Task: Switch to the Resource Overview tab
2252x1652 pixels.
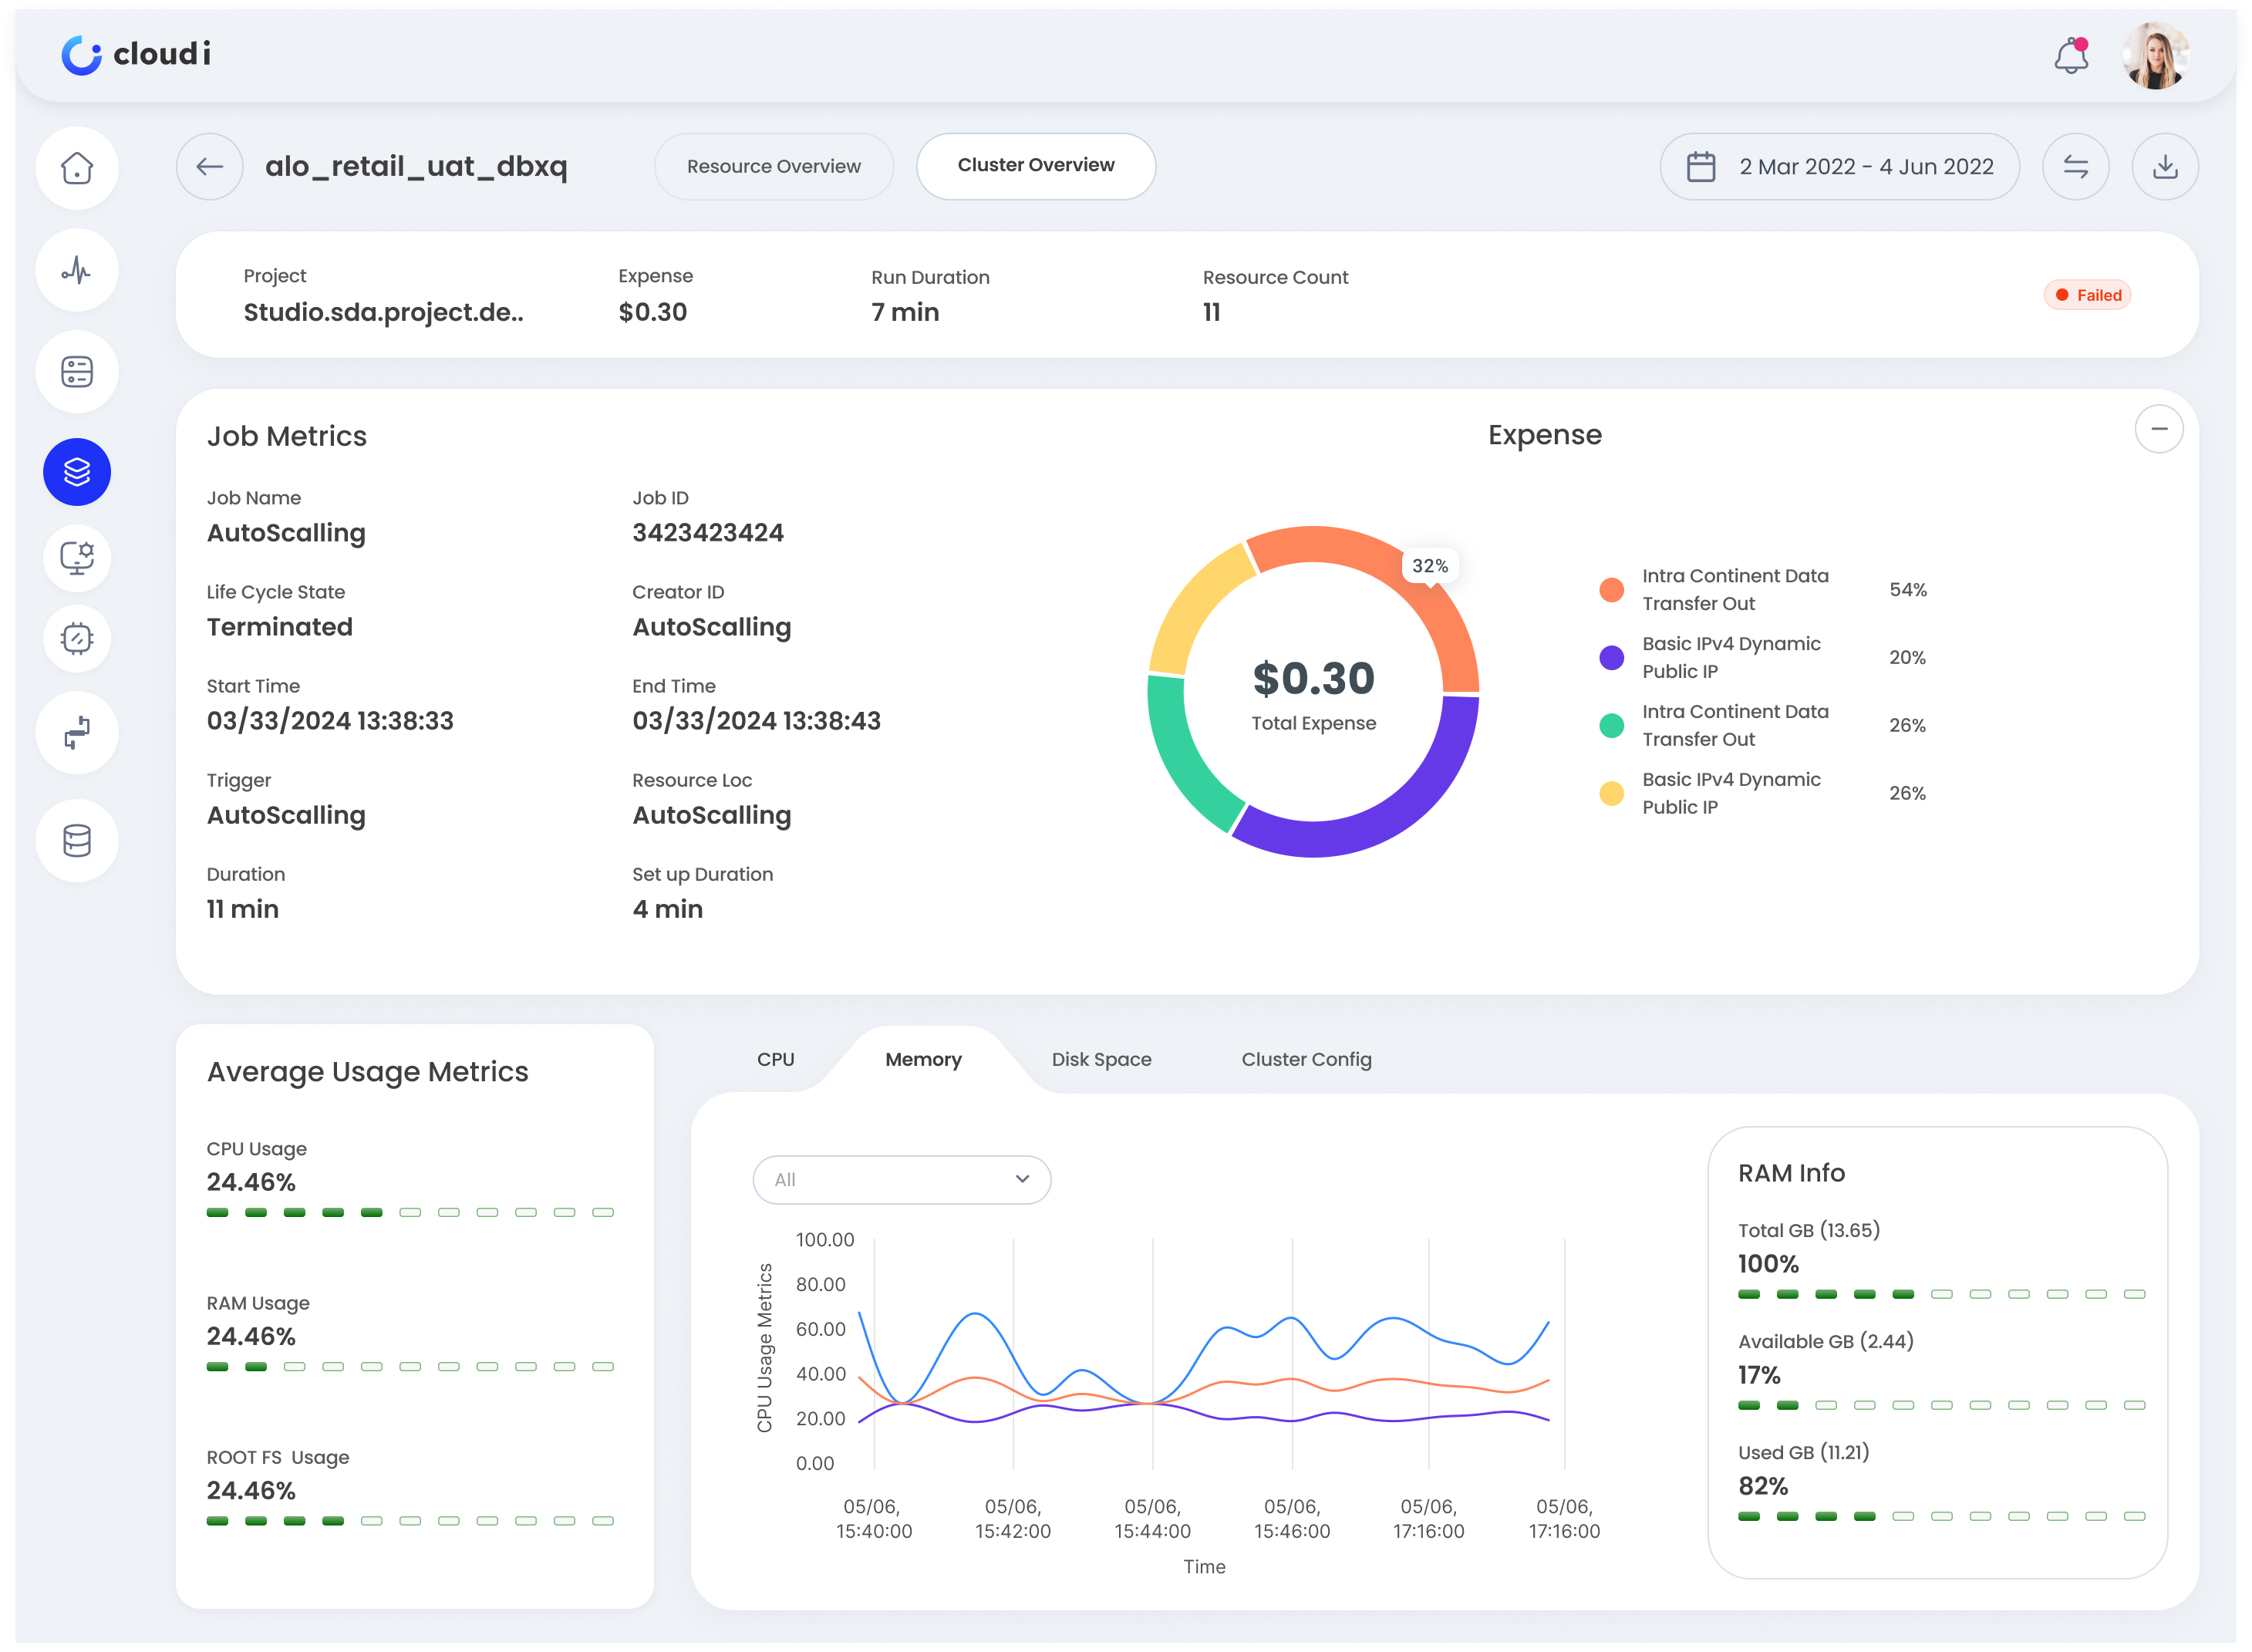Action: 774,166
